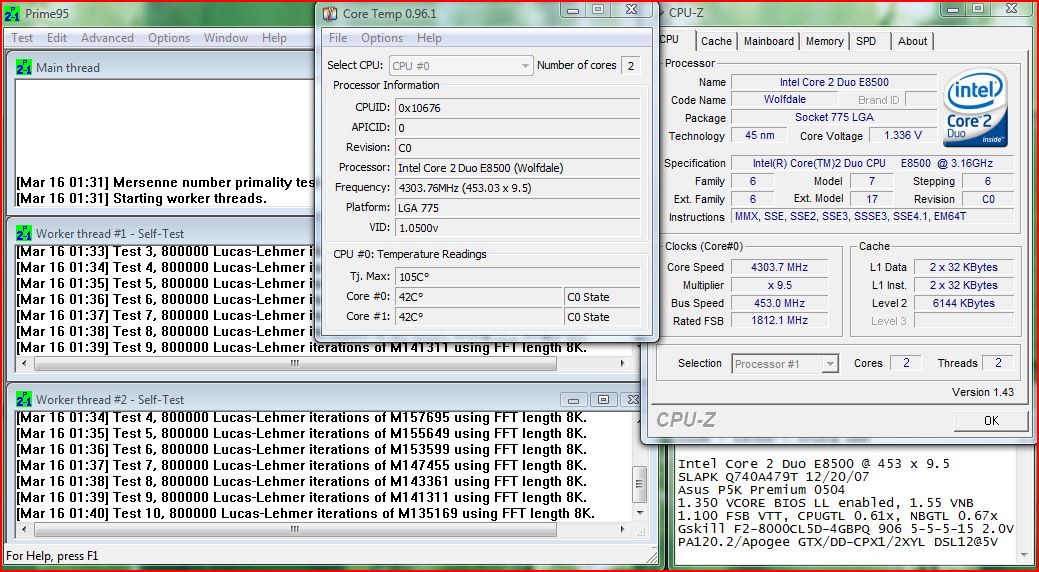This screenshot has height=572, width=1039.
Task: Click the Test 10 line in Worker thread #2
Action: coord(305,514)
